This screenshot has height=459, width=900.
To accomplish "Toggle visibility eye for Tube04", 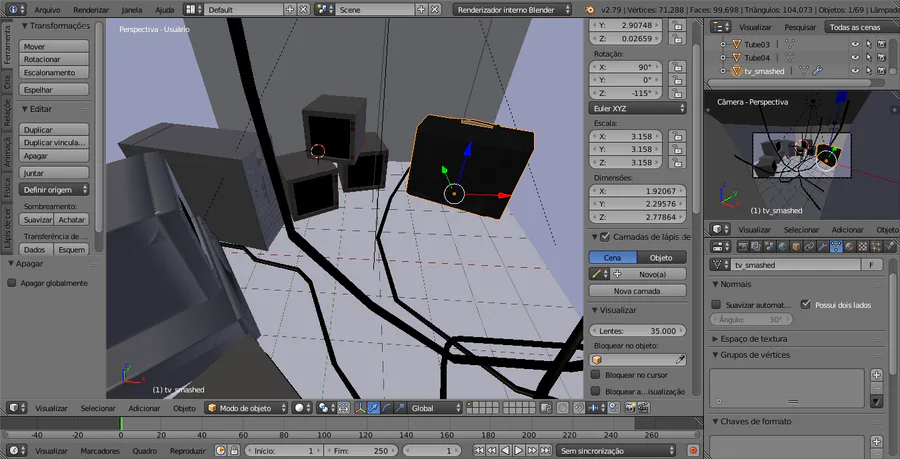I will [x=855, y=57].
